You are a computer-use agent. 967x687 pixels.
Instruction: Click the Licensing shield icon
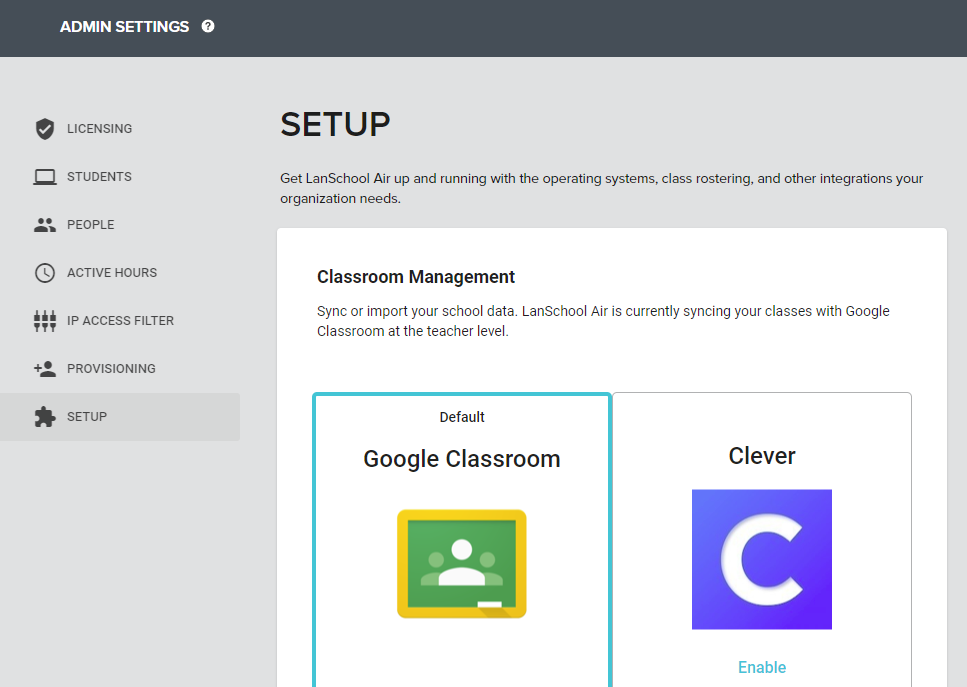click(x=44, y=129)
